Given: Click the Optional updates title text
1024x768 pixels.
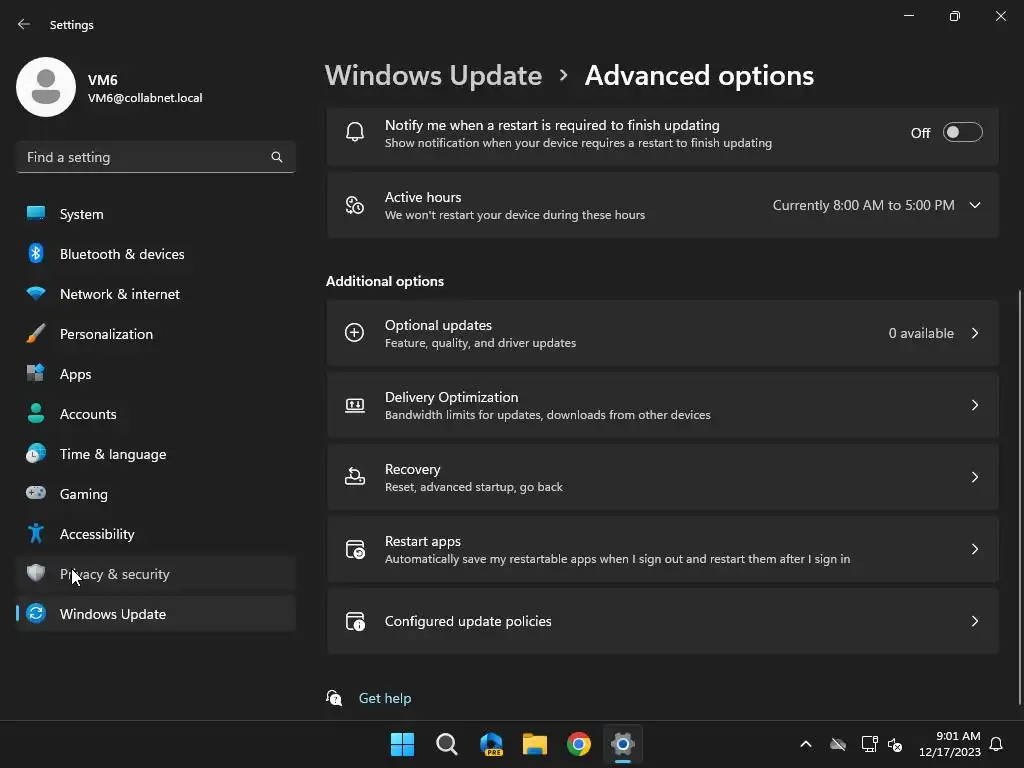Looking at the screenshot, I should coord(438,325).
